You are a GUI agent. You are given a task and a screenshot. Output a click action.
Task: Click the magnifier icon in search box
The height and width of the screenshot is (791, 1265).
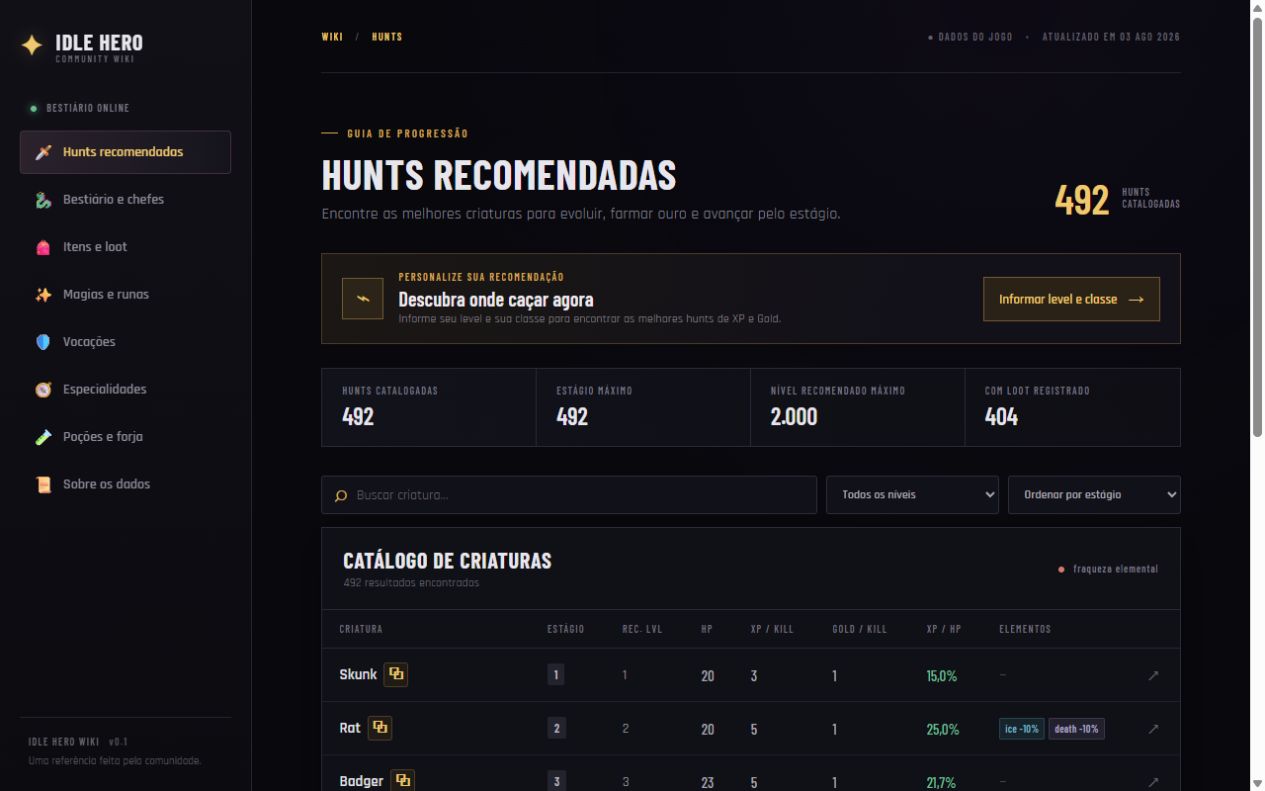click(x=341, y=495)
